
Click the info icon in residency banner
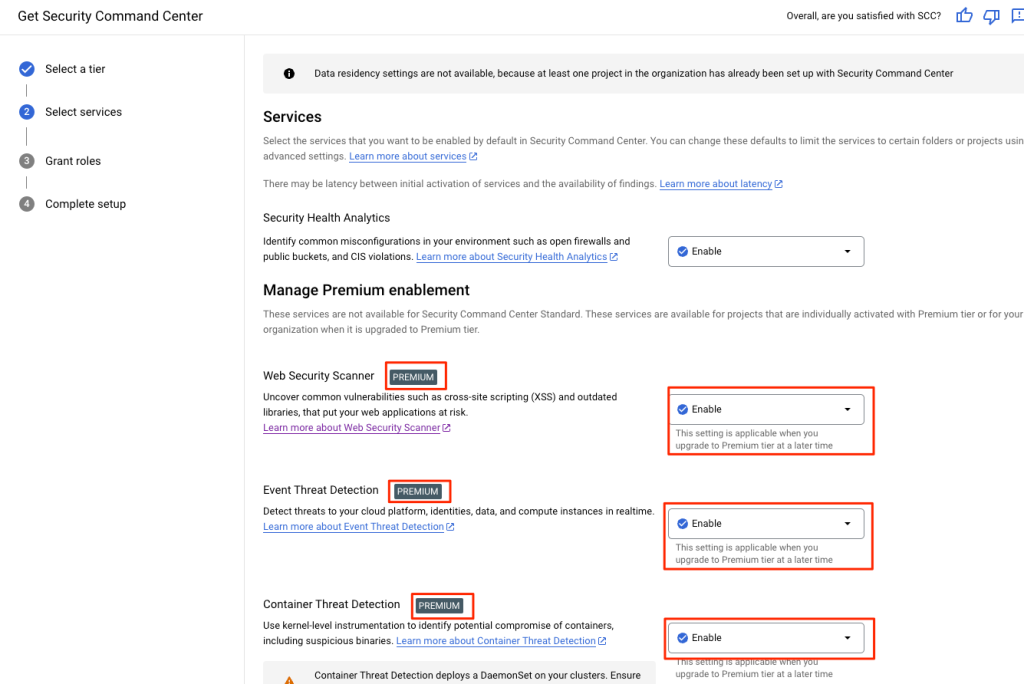coord(289,74)
